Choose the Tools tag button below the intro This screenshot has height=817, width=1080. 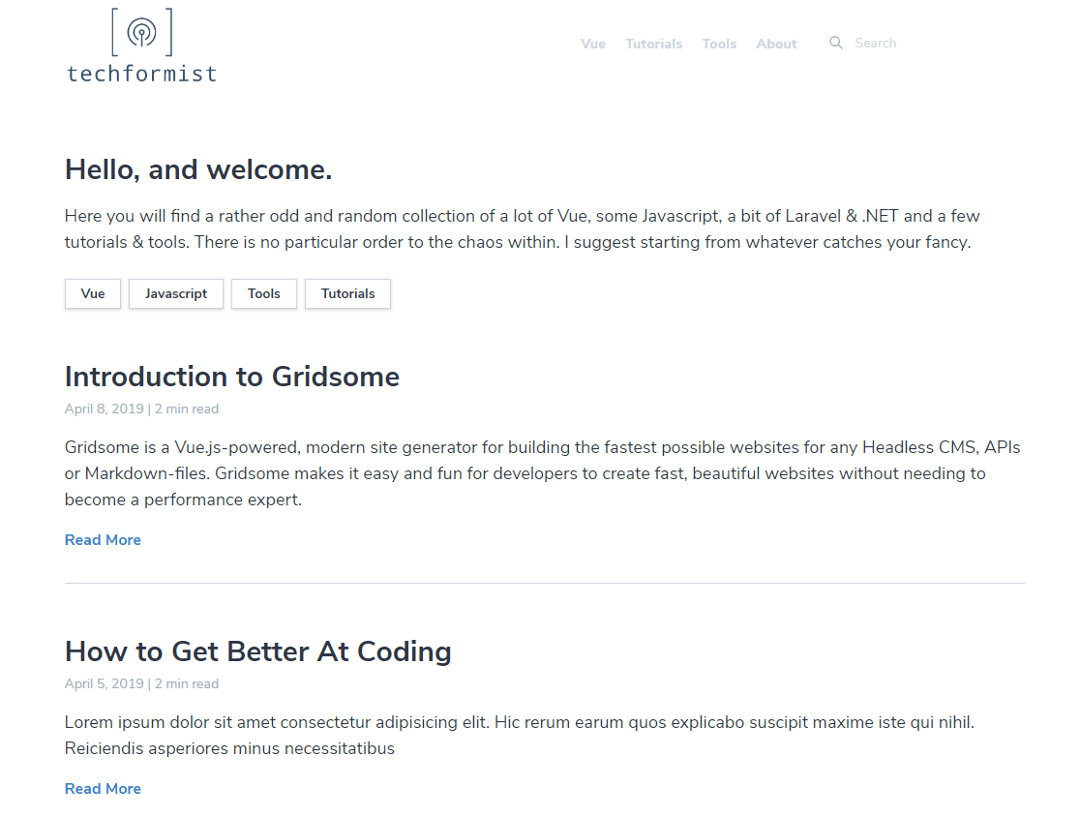(264, 294)
